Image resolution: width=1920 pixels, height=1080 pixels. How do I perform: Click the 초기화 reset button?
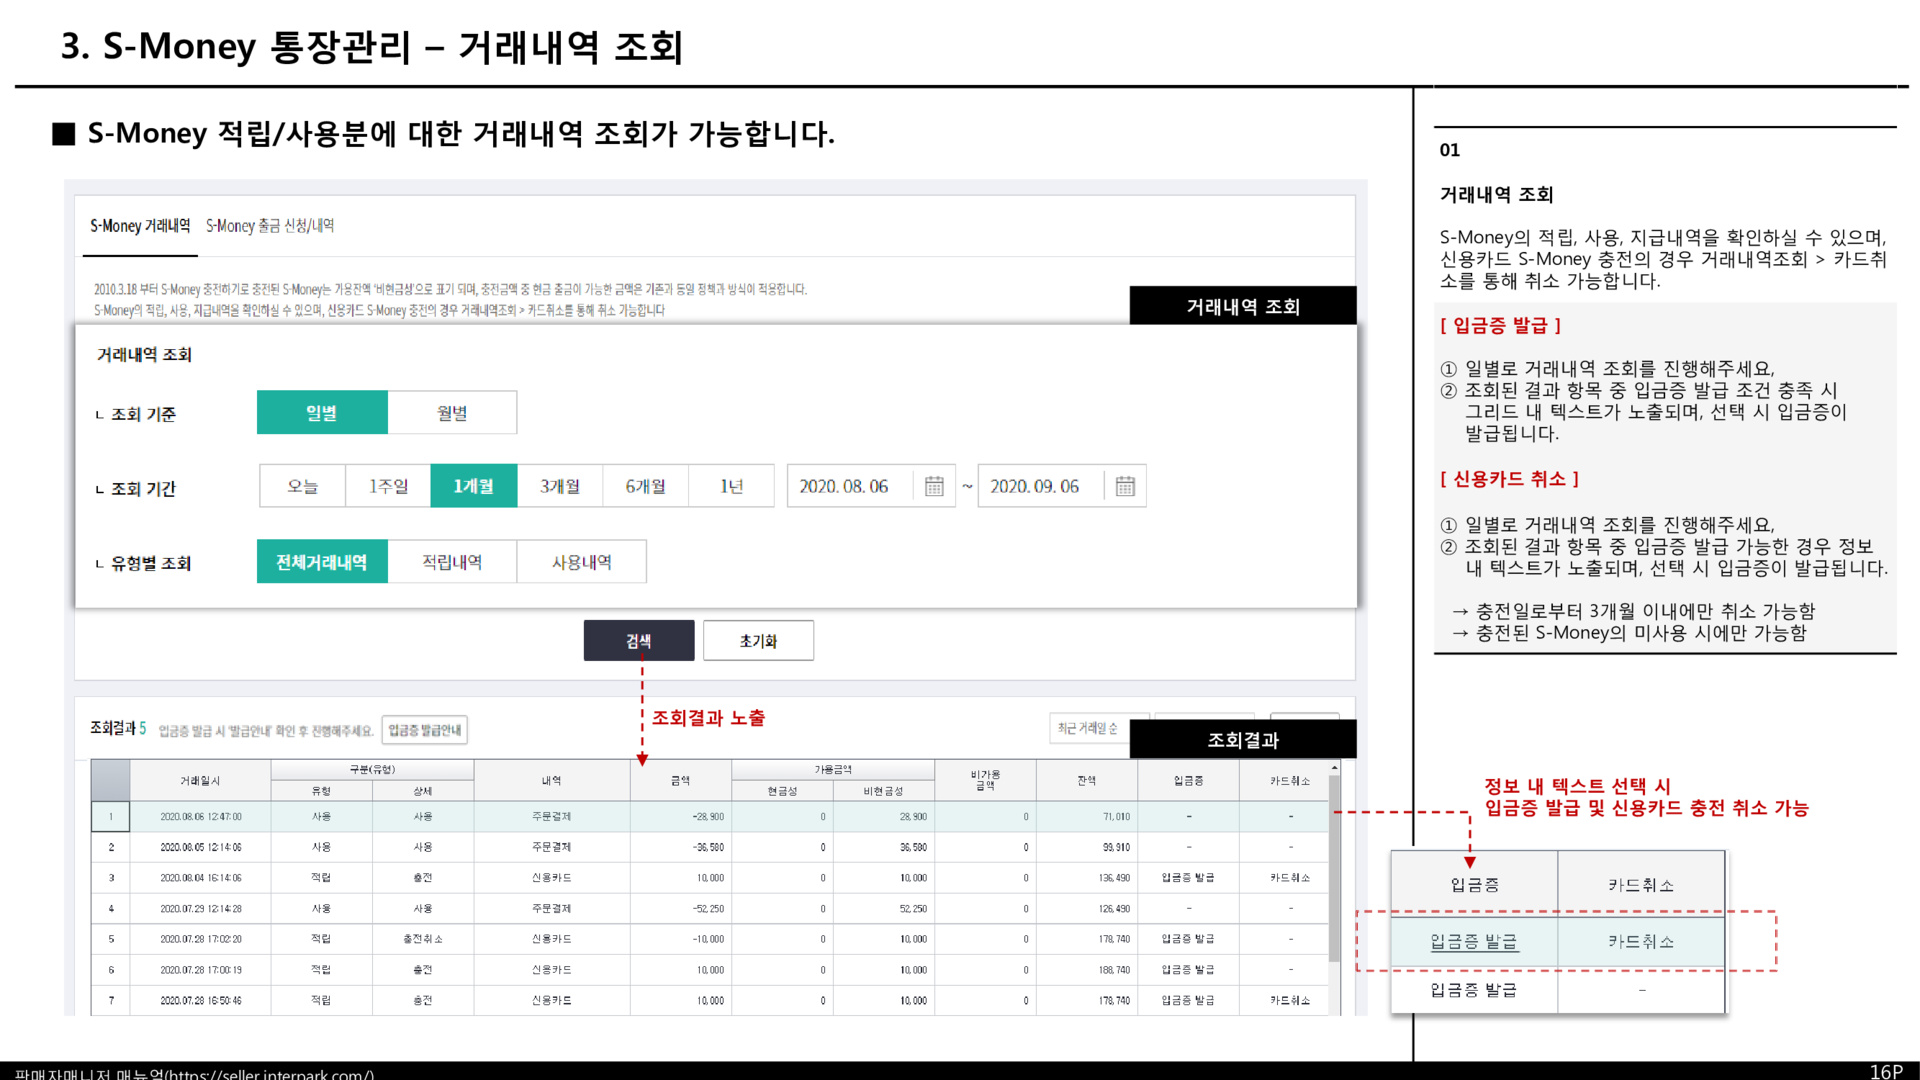[758, 641]
